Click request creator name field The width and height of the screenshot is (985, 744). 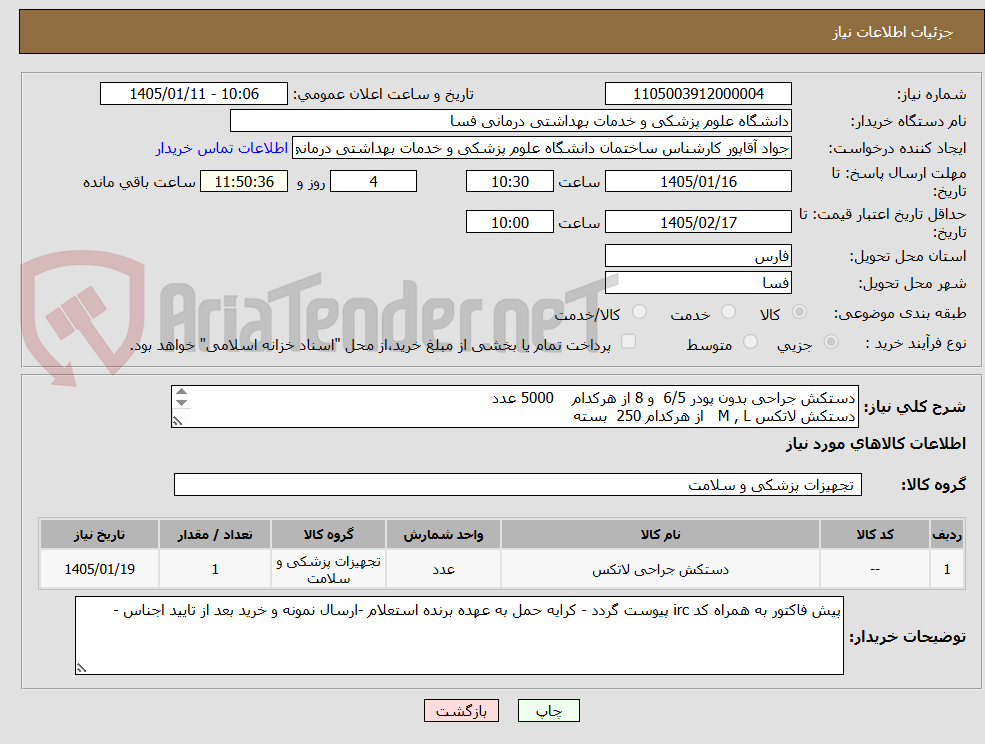[541, 148]
